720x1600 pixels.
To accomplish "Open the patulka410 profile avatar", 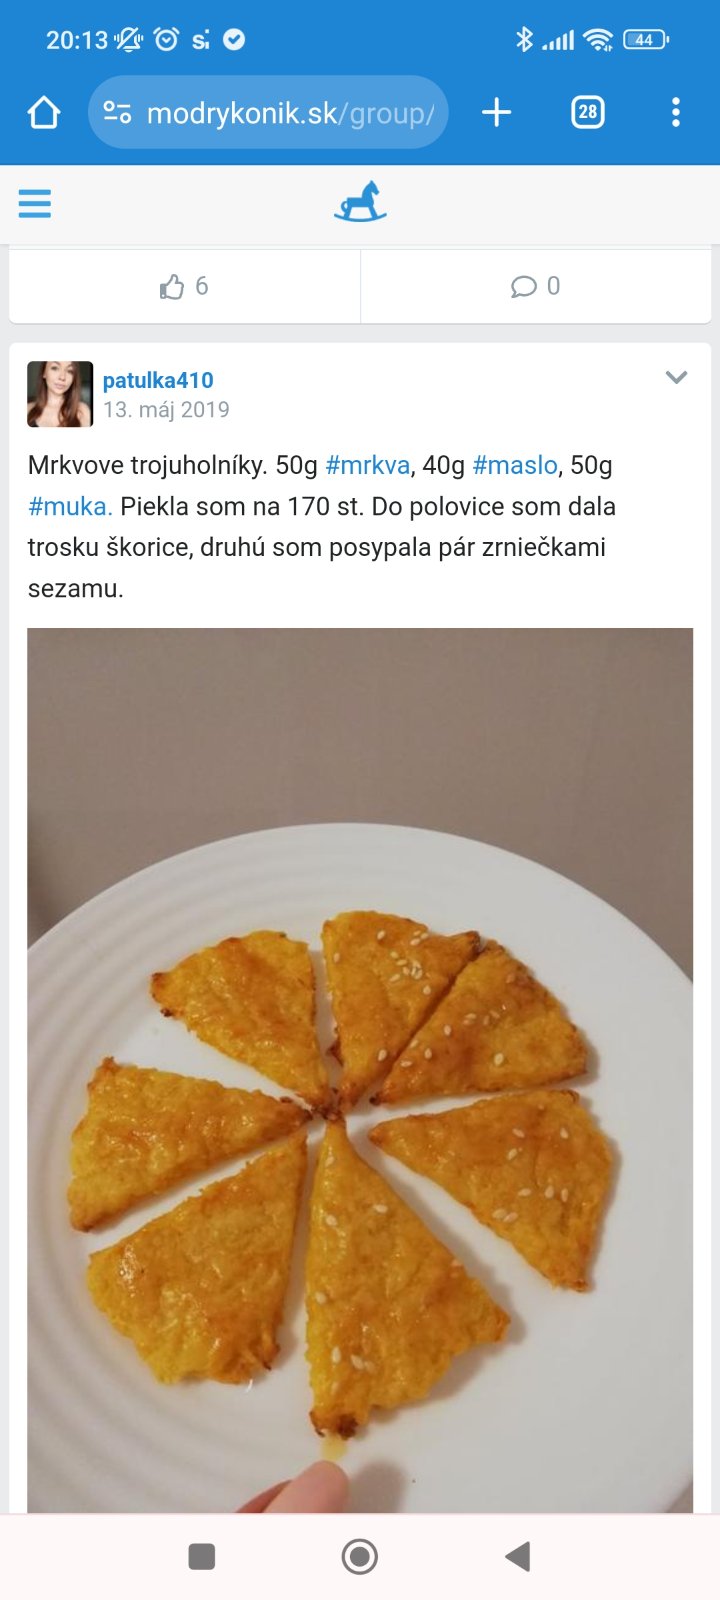I will 60,394.
